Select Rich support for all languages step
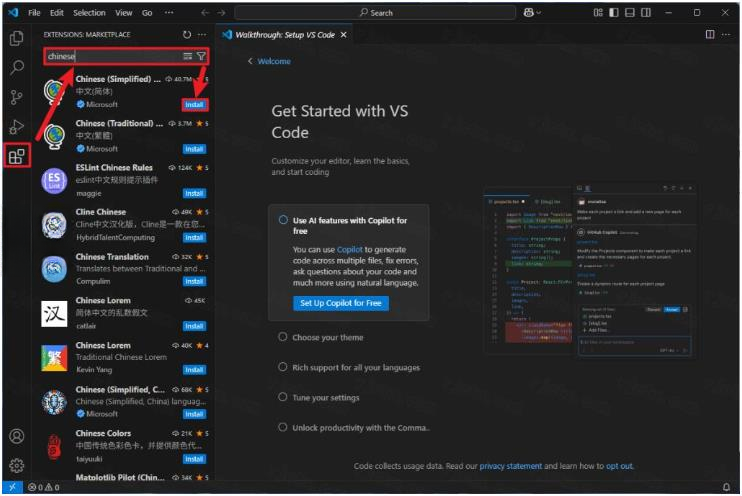Screen dimensions: 742x496 coord(355,367)
